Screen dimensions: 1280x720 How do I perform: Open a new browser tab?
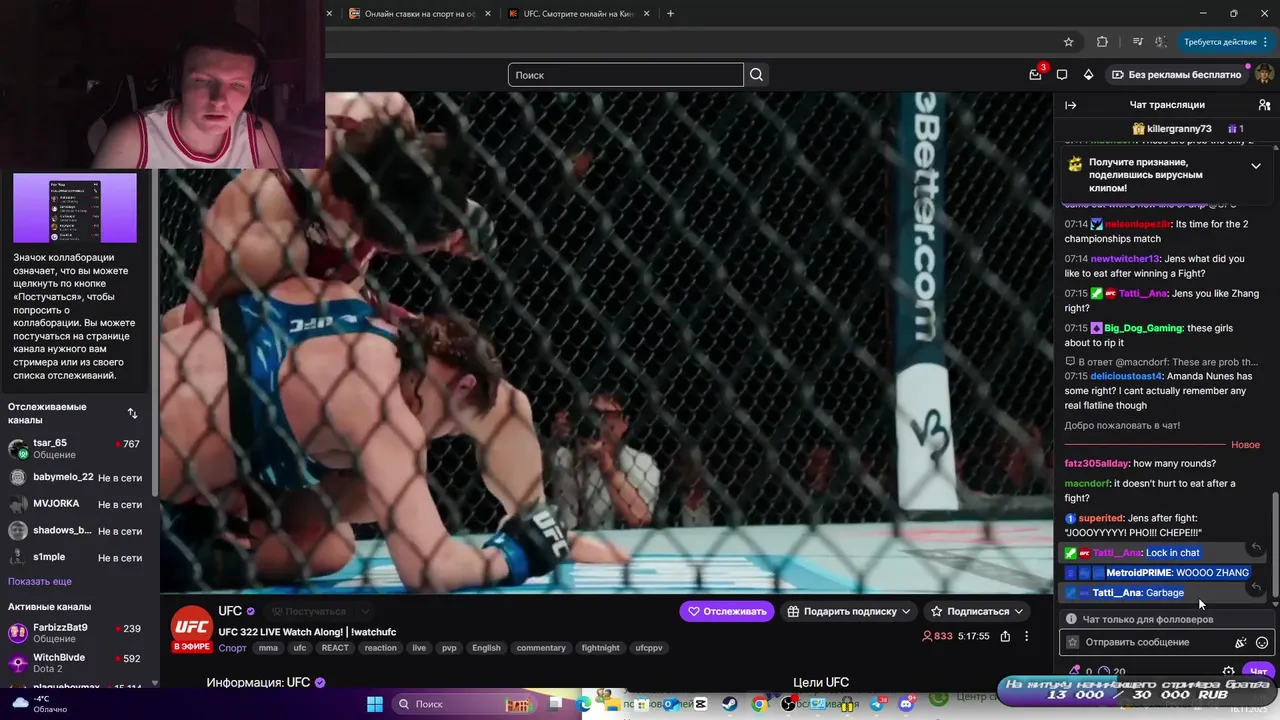[670, 14]
